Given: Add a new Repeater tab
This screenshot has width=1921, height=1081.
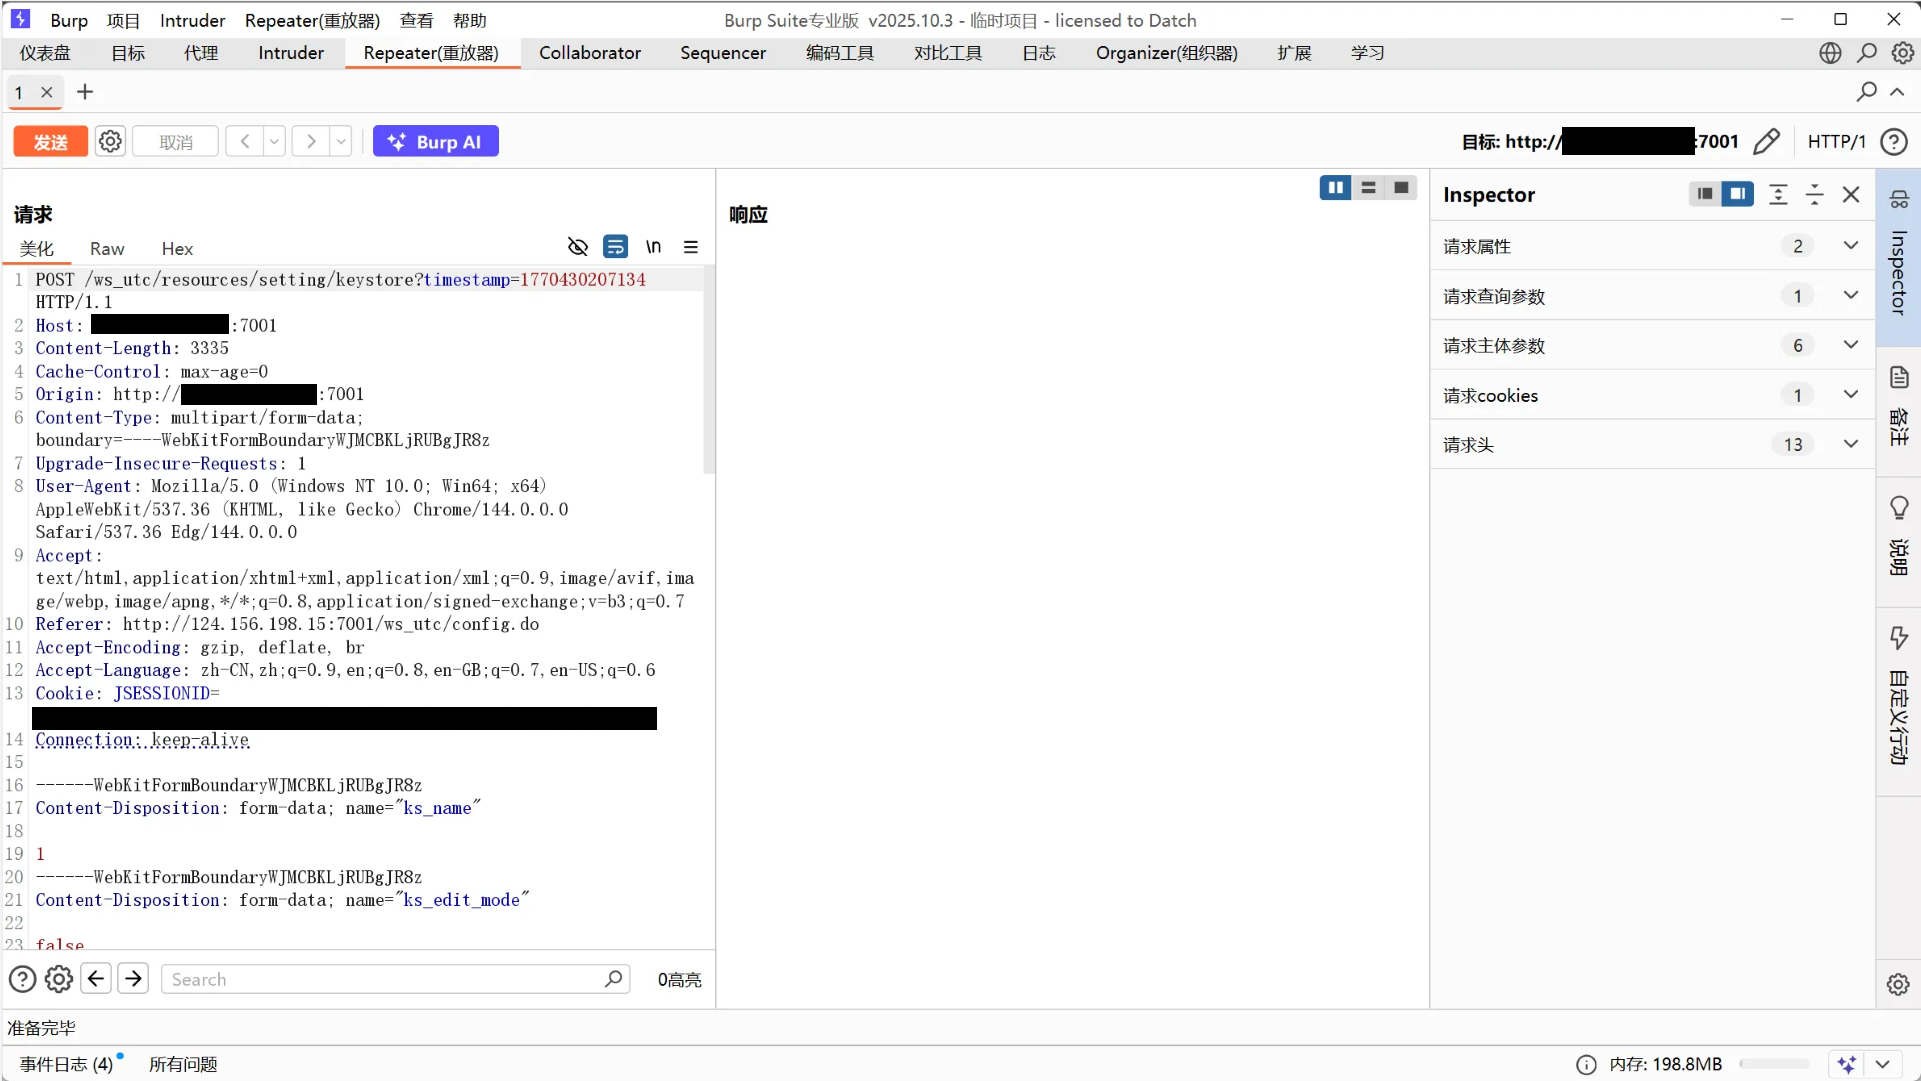Looking at the screenshot, I should (85, 92).
